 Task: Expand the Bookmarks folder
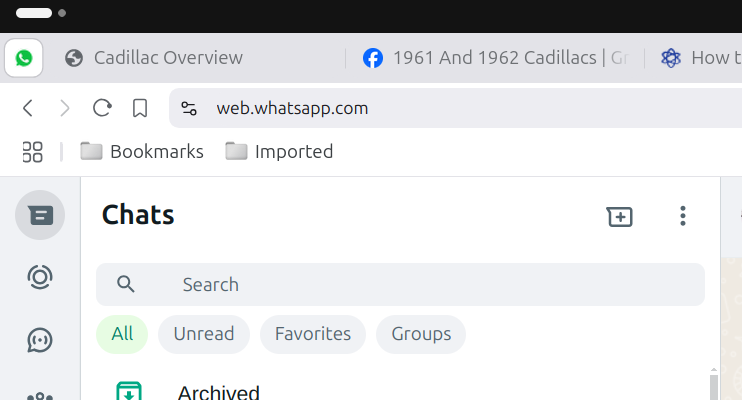[142, 152]
